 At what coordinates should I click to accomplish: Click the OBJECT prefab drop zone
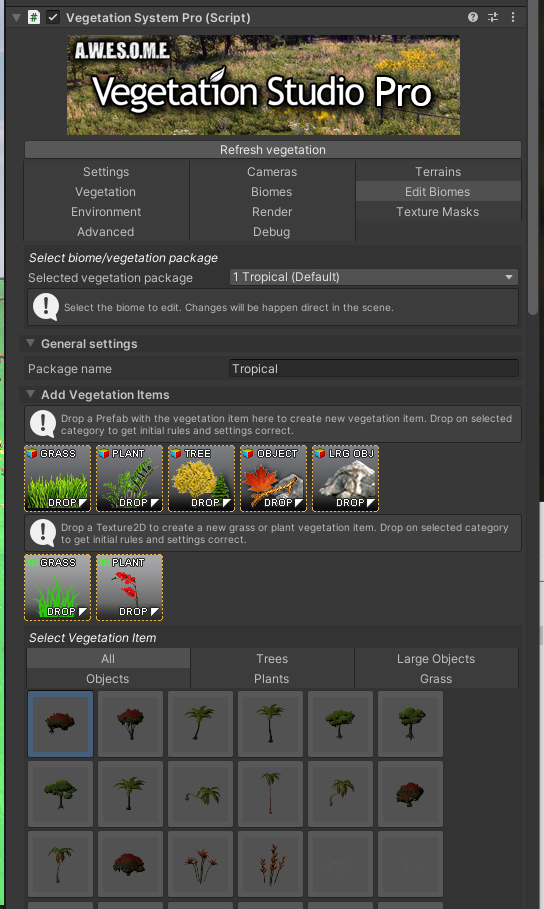click(274, 478)
